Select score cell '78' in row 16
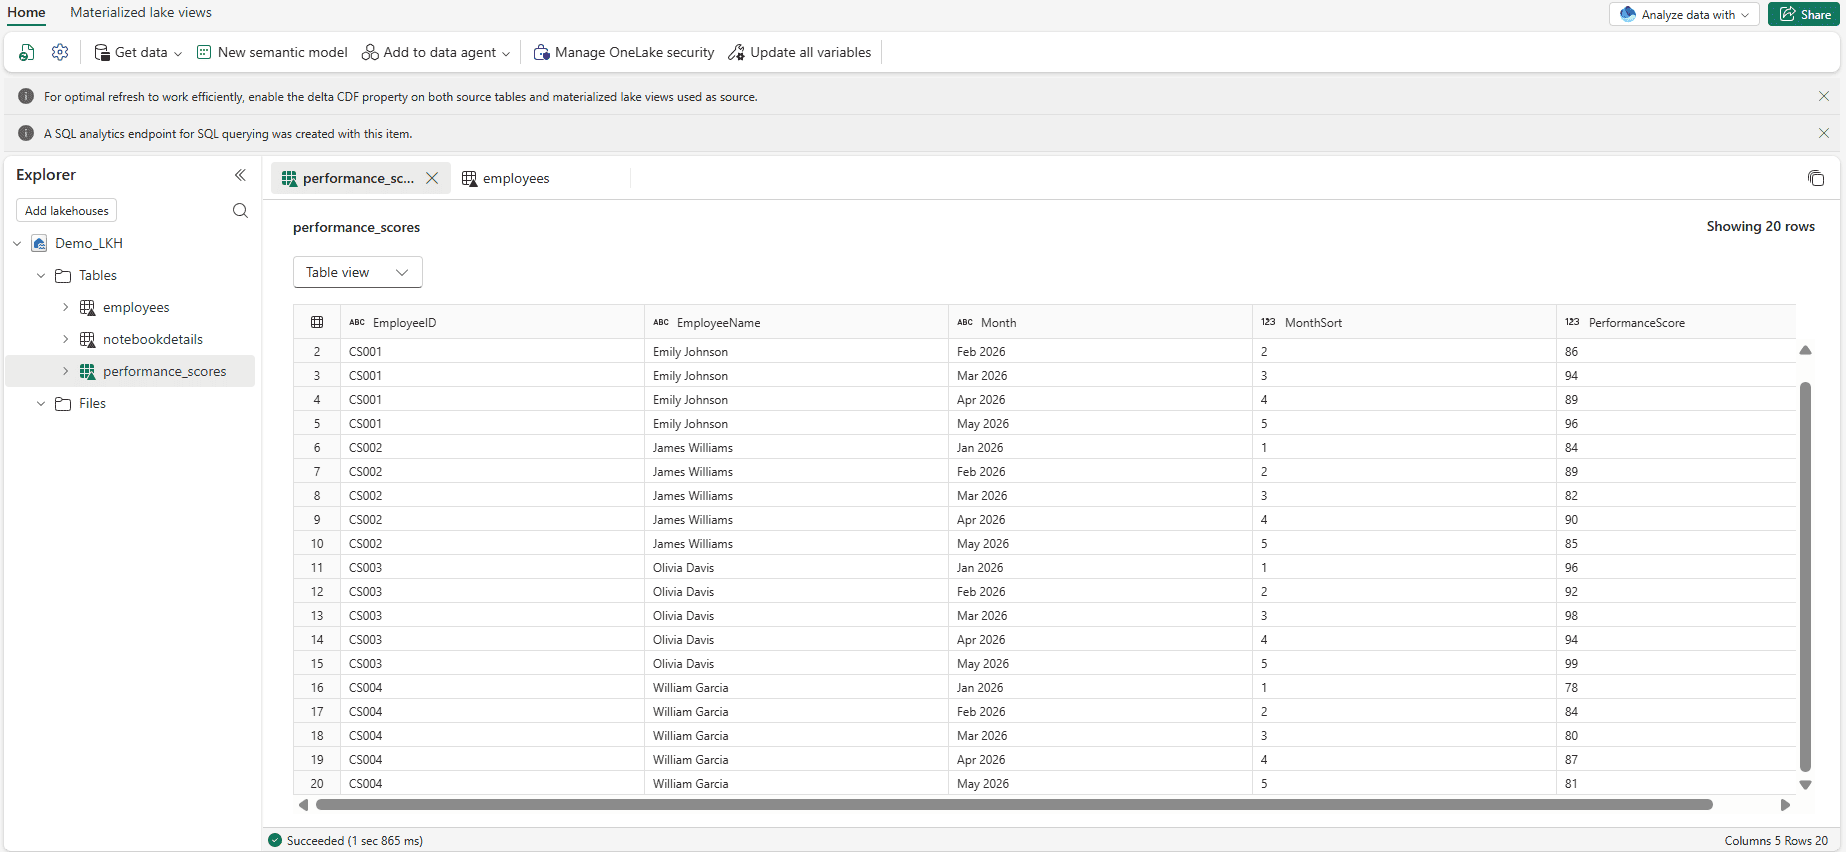This screenshot has width=1846, height=852. pos(1676,687)
